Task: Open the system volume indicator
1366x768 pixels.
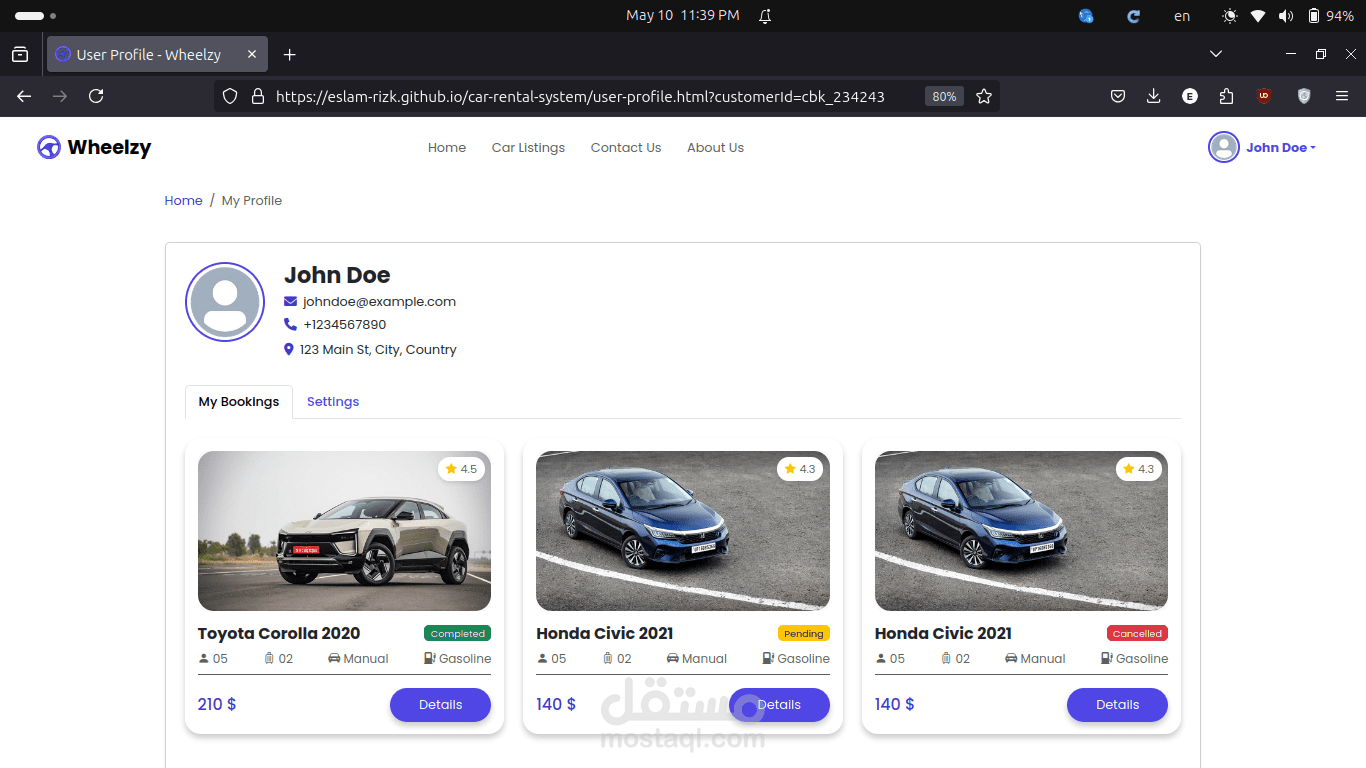Action: click(x=1286, y=16)
